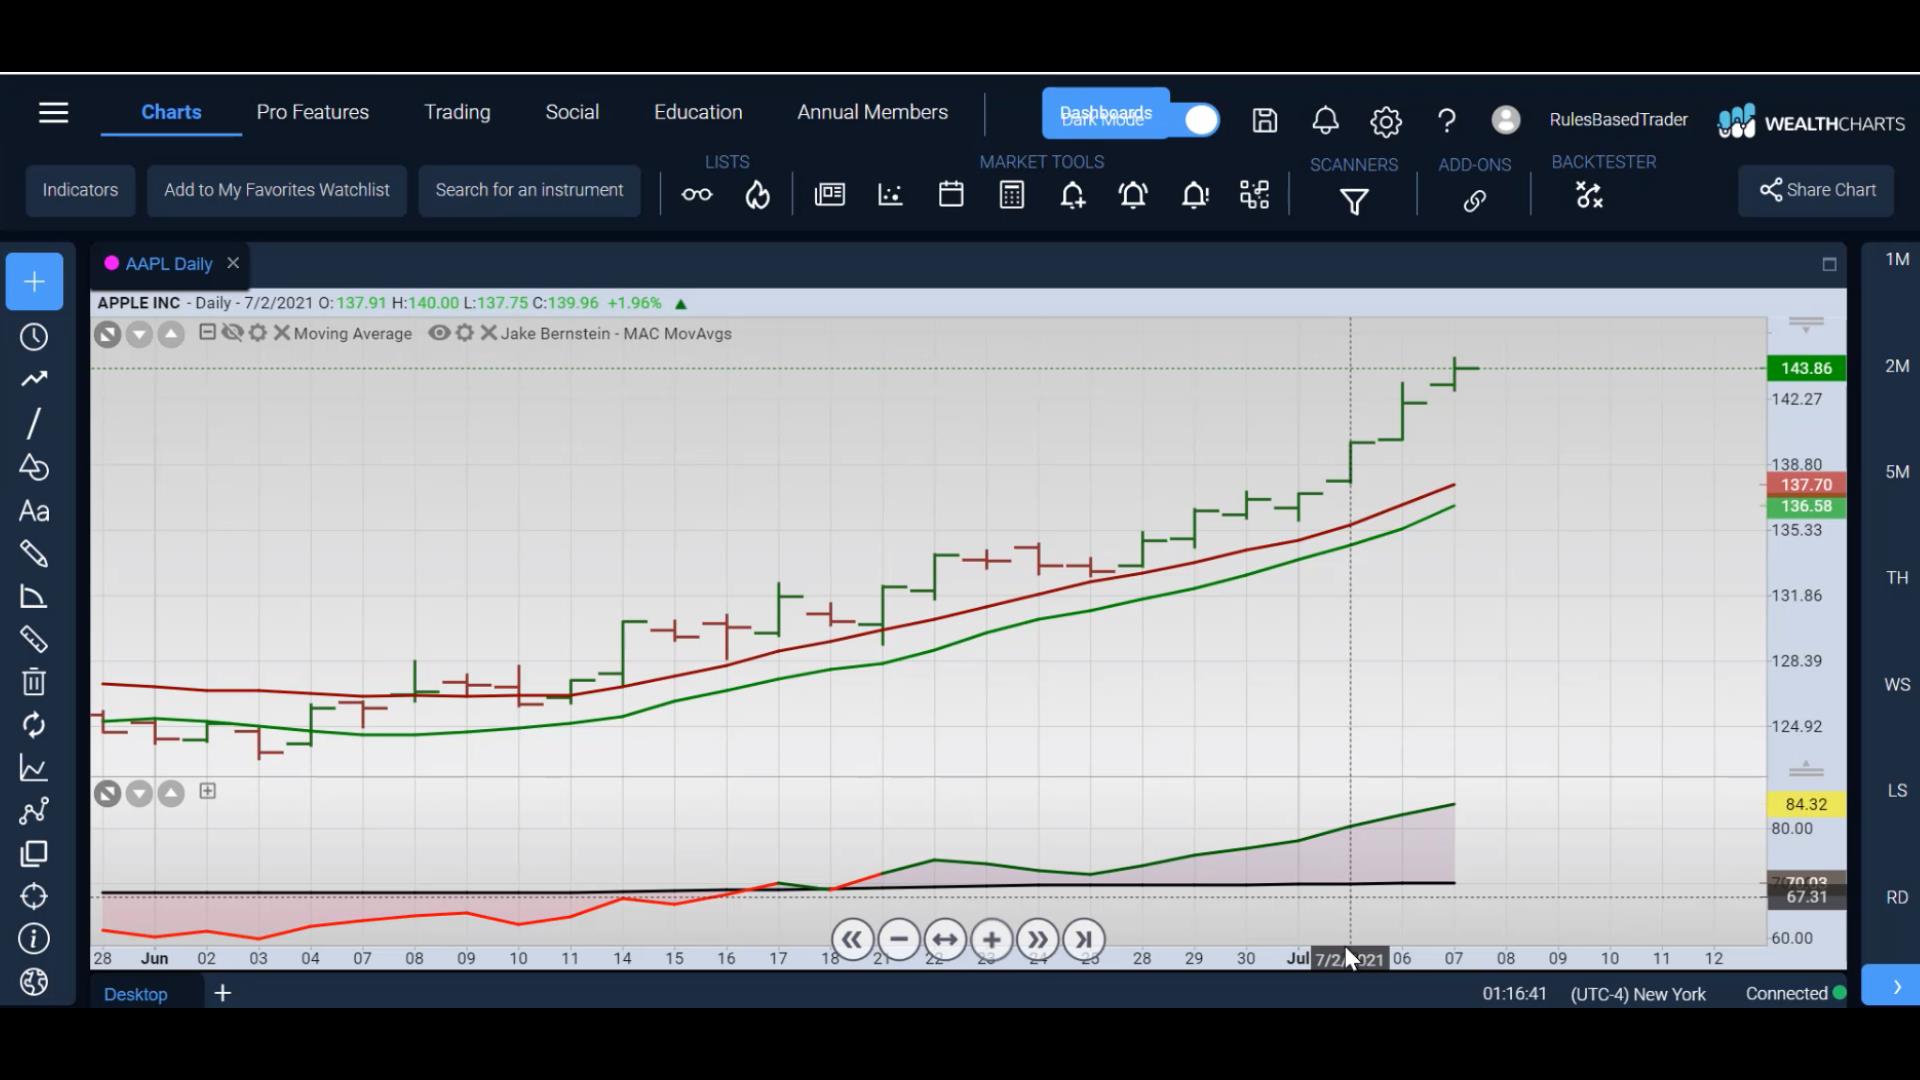
Task: Open the Annual Members menu
Action: (x=872, y=112)
